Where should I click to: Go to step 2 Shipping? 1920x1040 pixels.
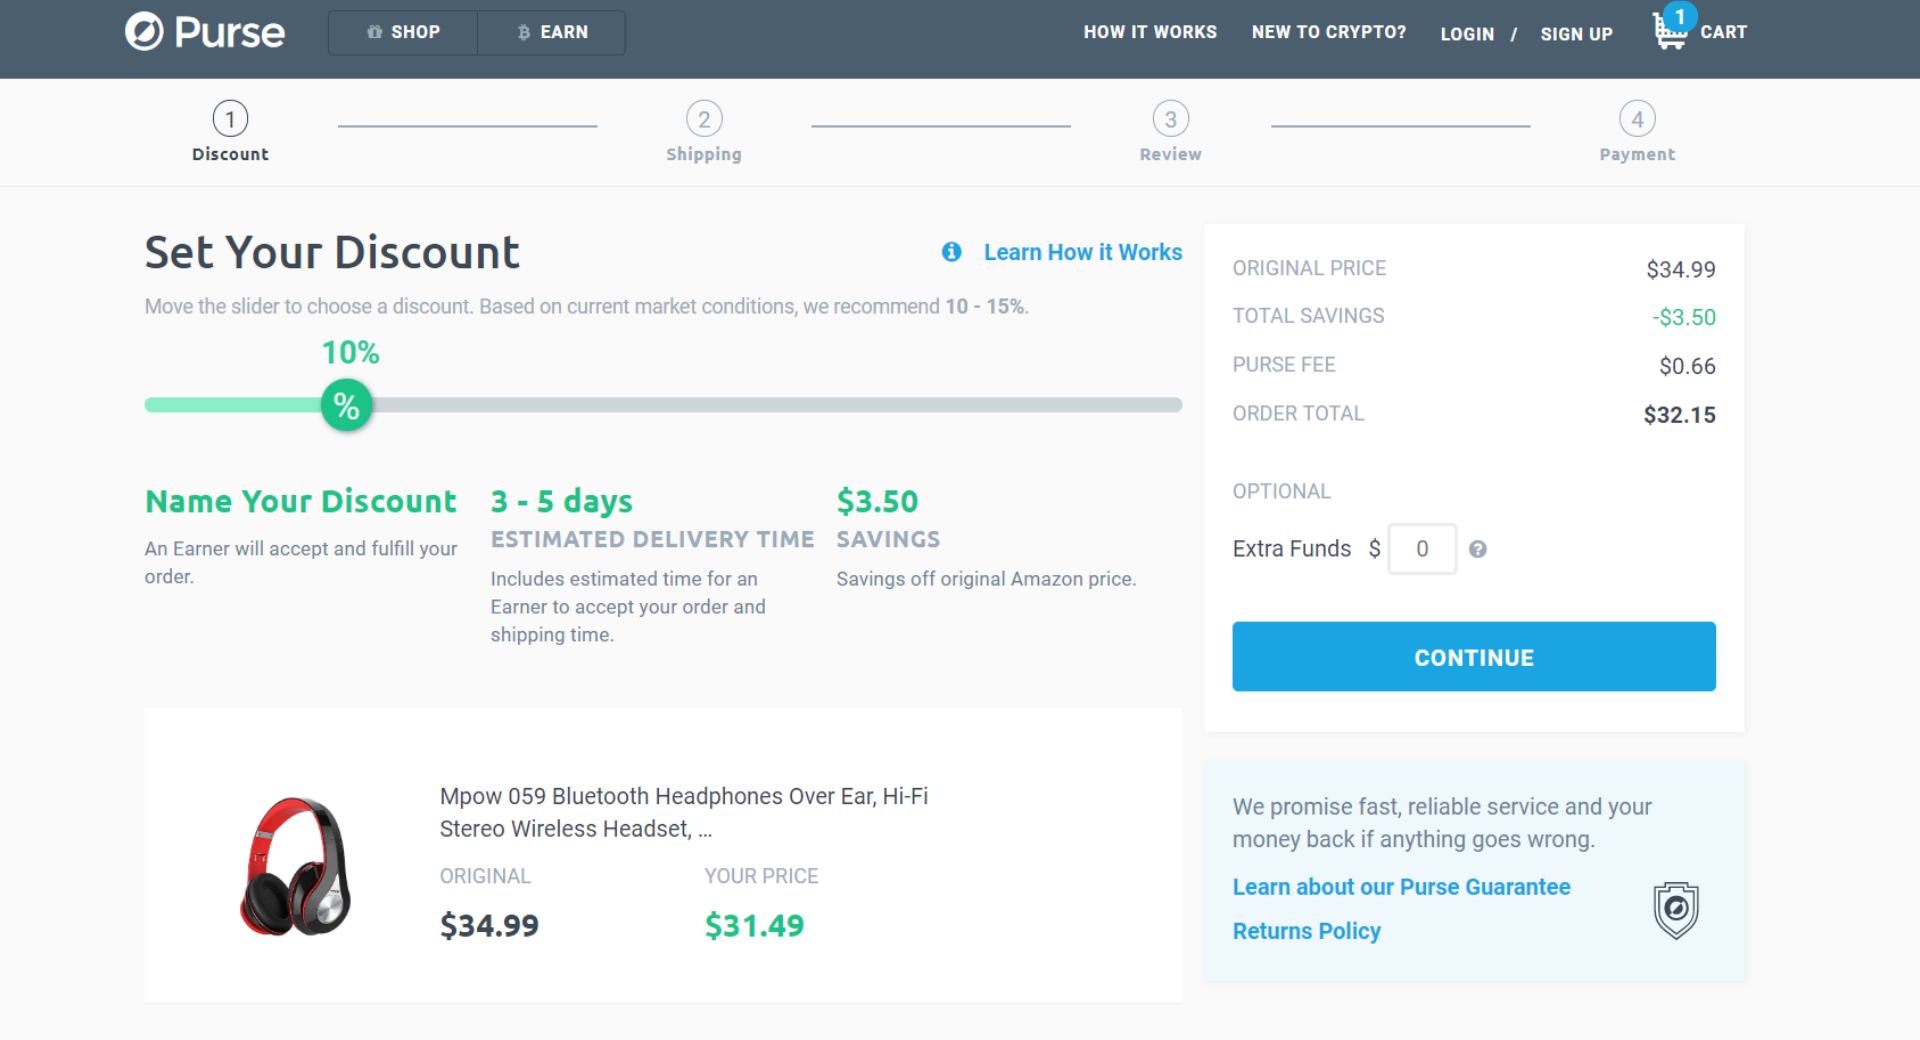pos(704,131)
